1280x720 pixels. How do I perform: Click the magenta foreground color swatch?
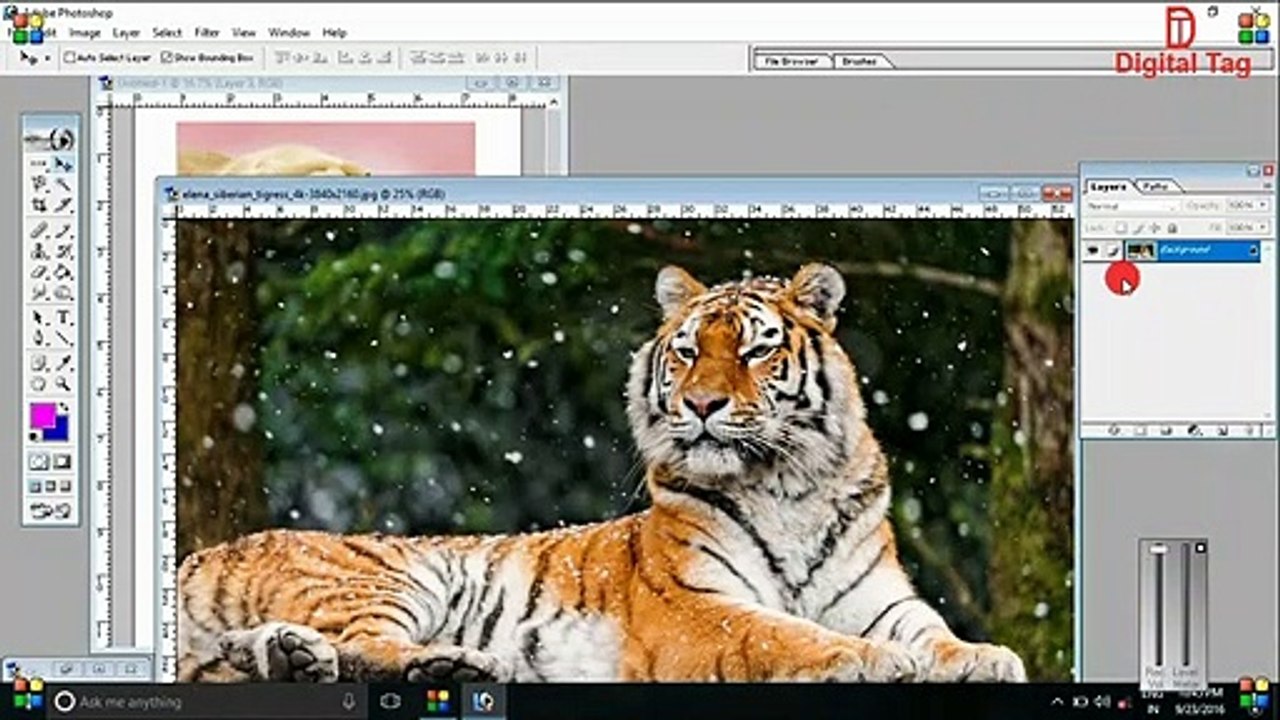click(43, 415)
